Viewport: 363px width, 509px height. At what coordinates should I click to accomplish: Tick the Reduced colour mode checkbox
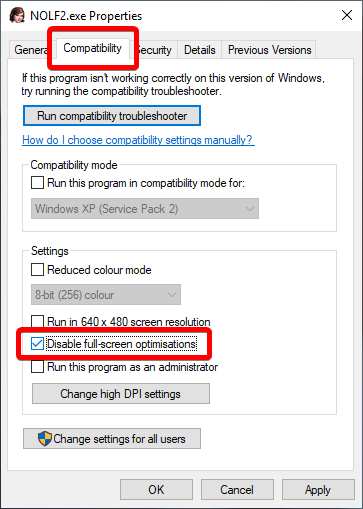37,270
